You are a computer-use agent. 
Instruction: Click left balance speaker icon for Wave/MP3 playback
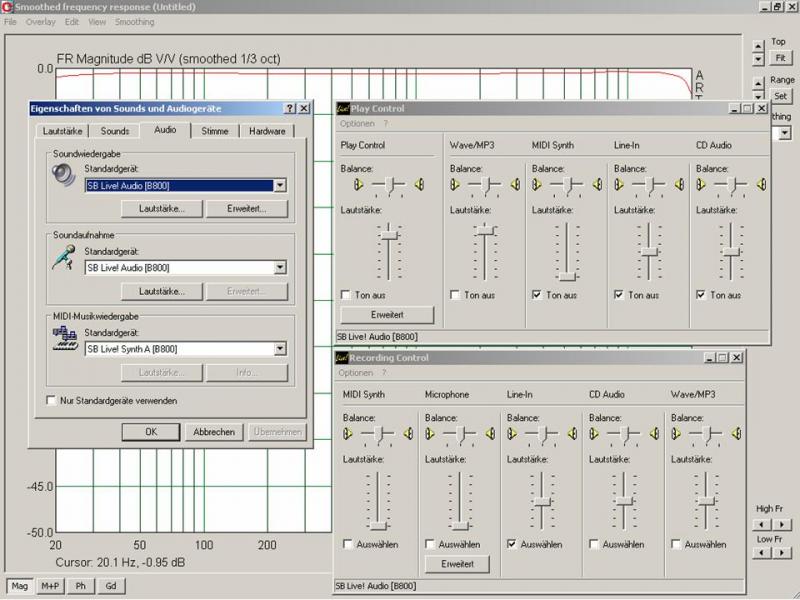(x=455, y=184)
